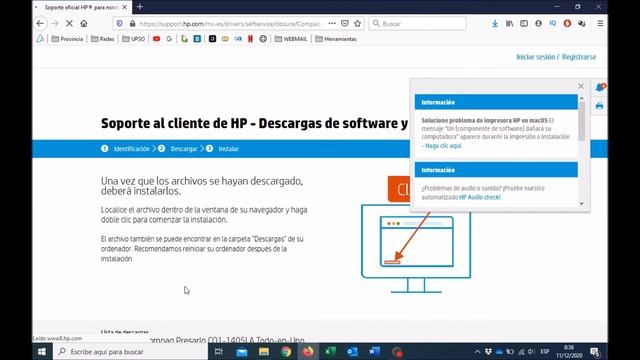Open the Netflix bookmark
The height and width of the screenshot is (360, 640).
pyautogui.click(x=250, y=39)
